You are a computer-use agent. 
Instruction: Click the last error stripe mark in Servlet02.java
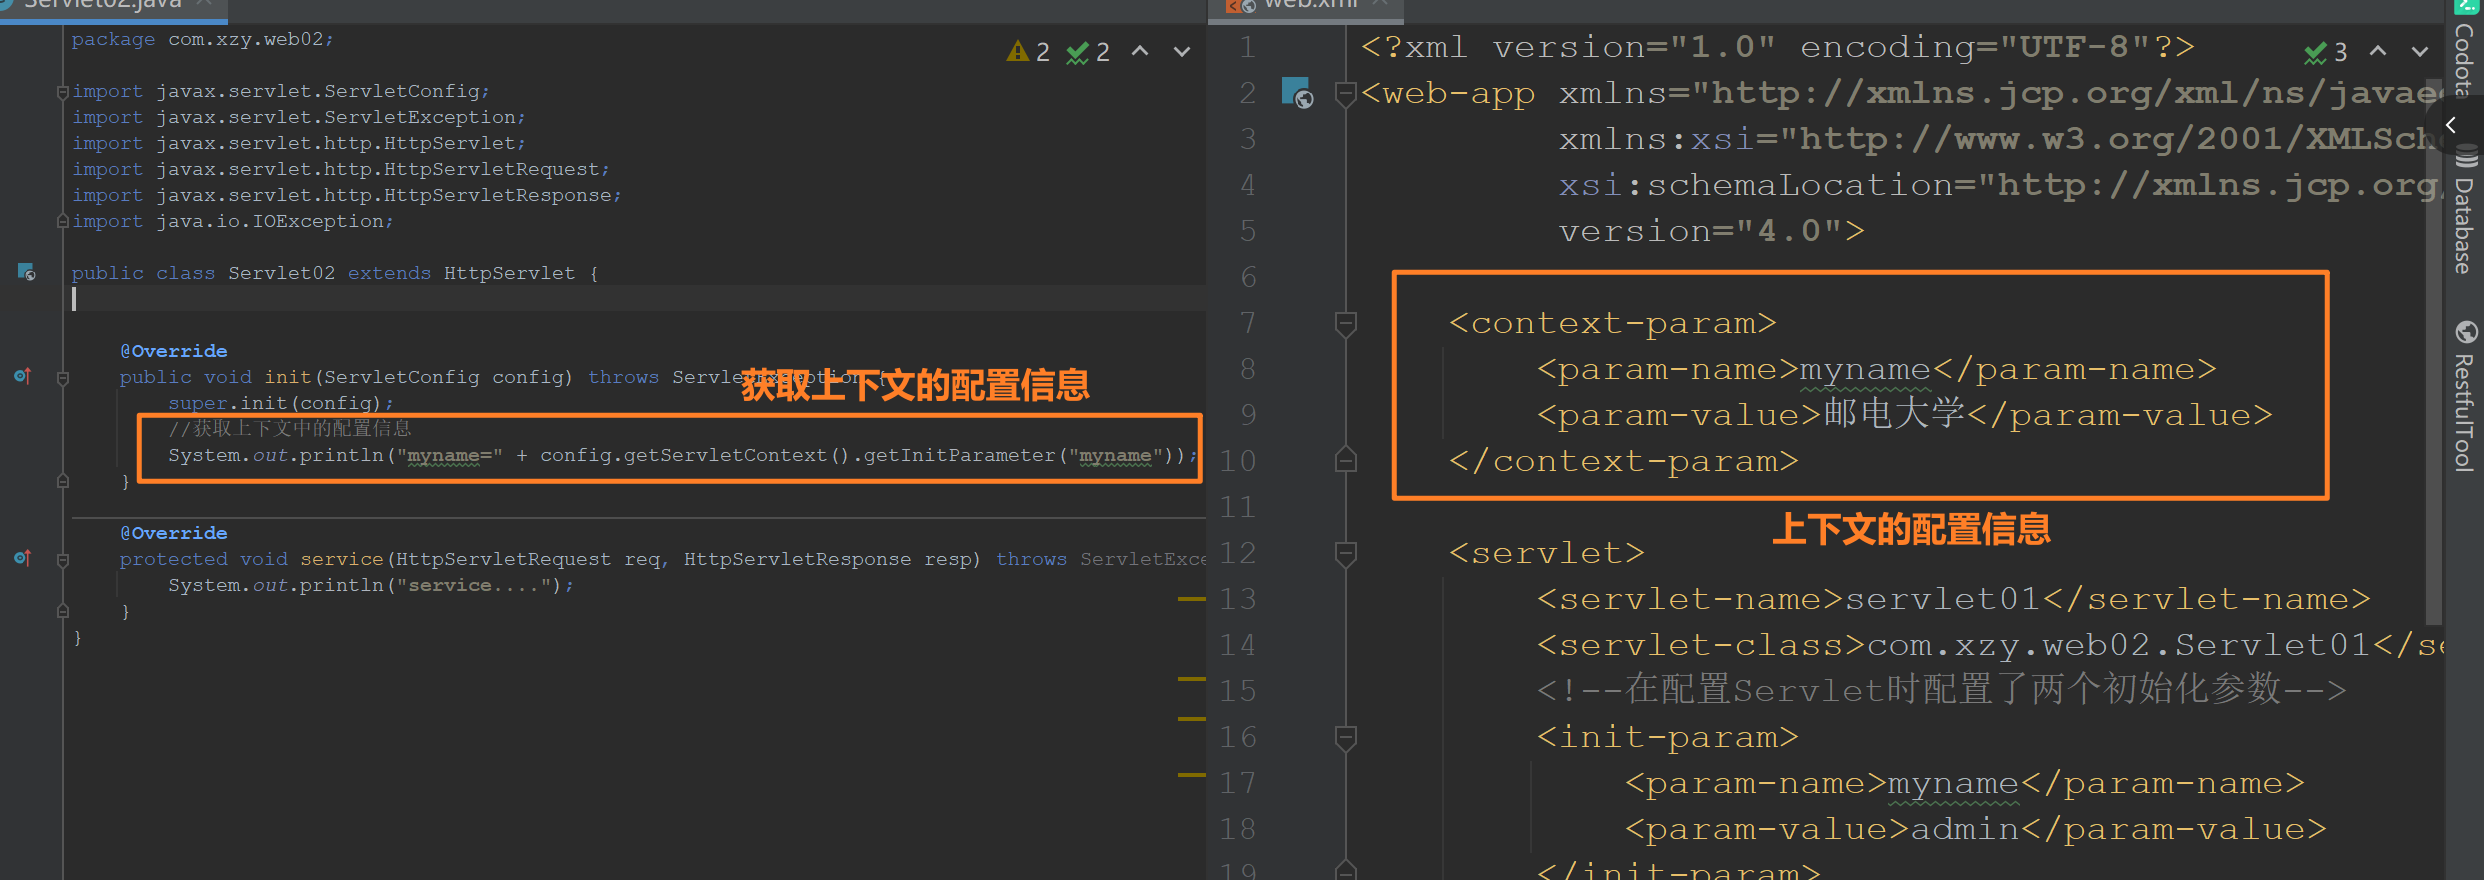1192,775
